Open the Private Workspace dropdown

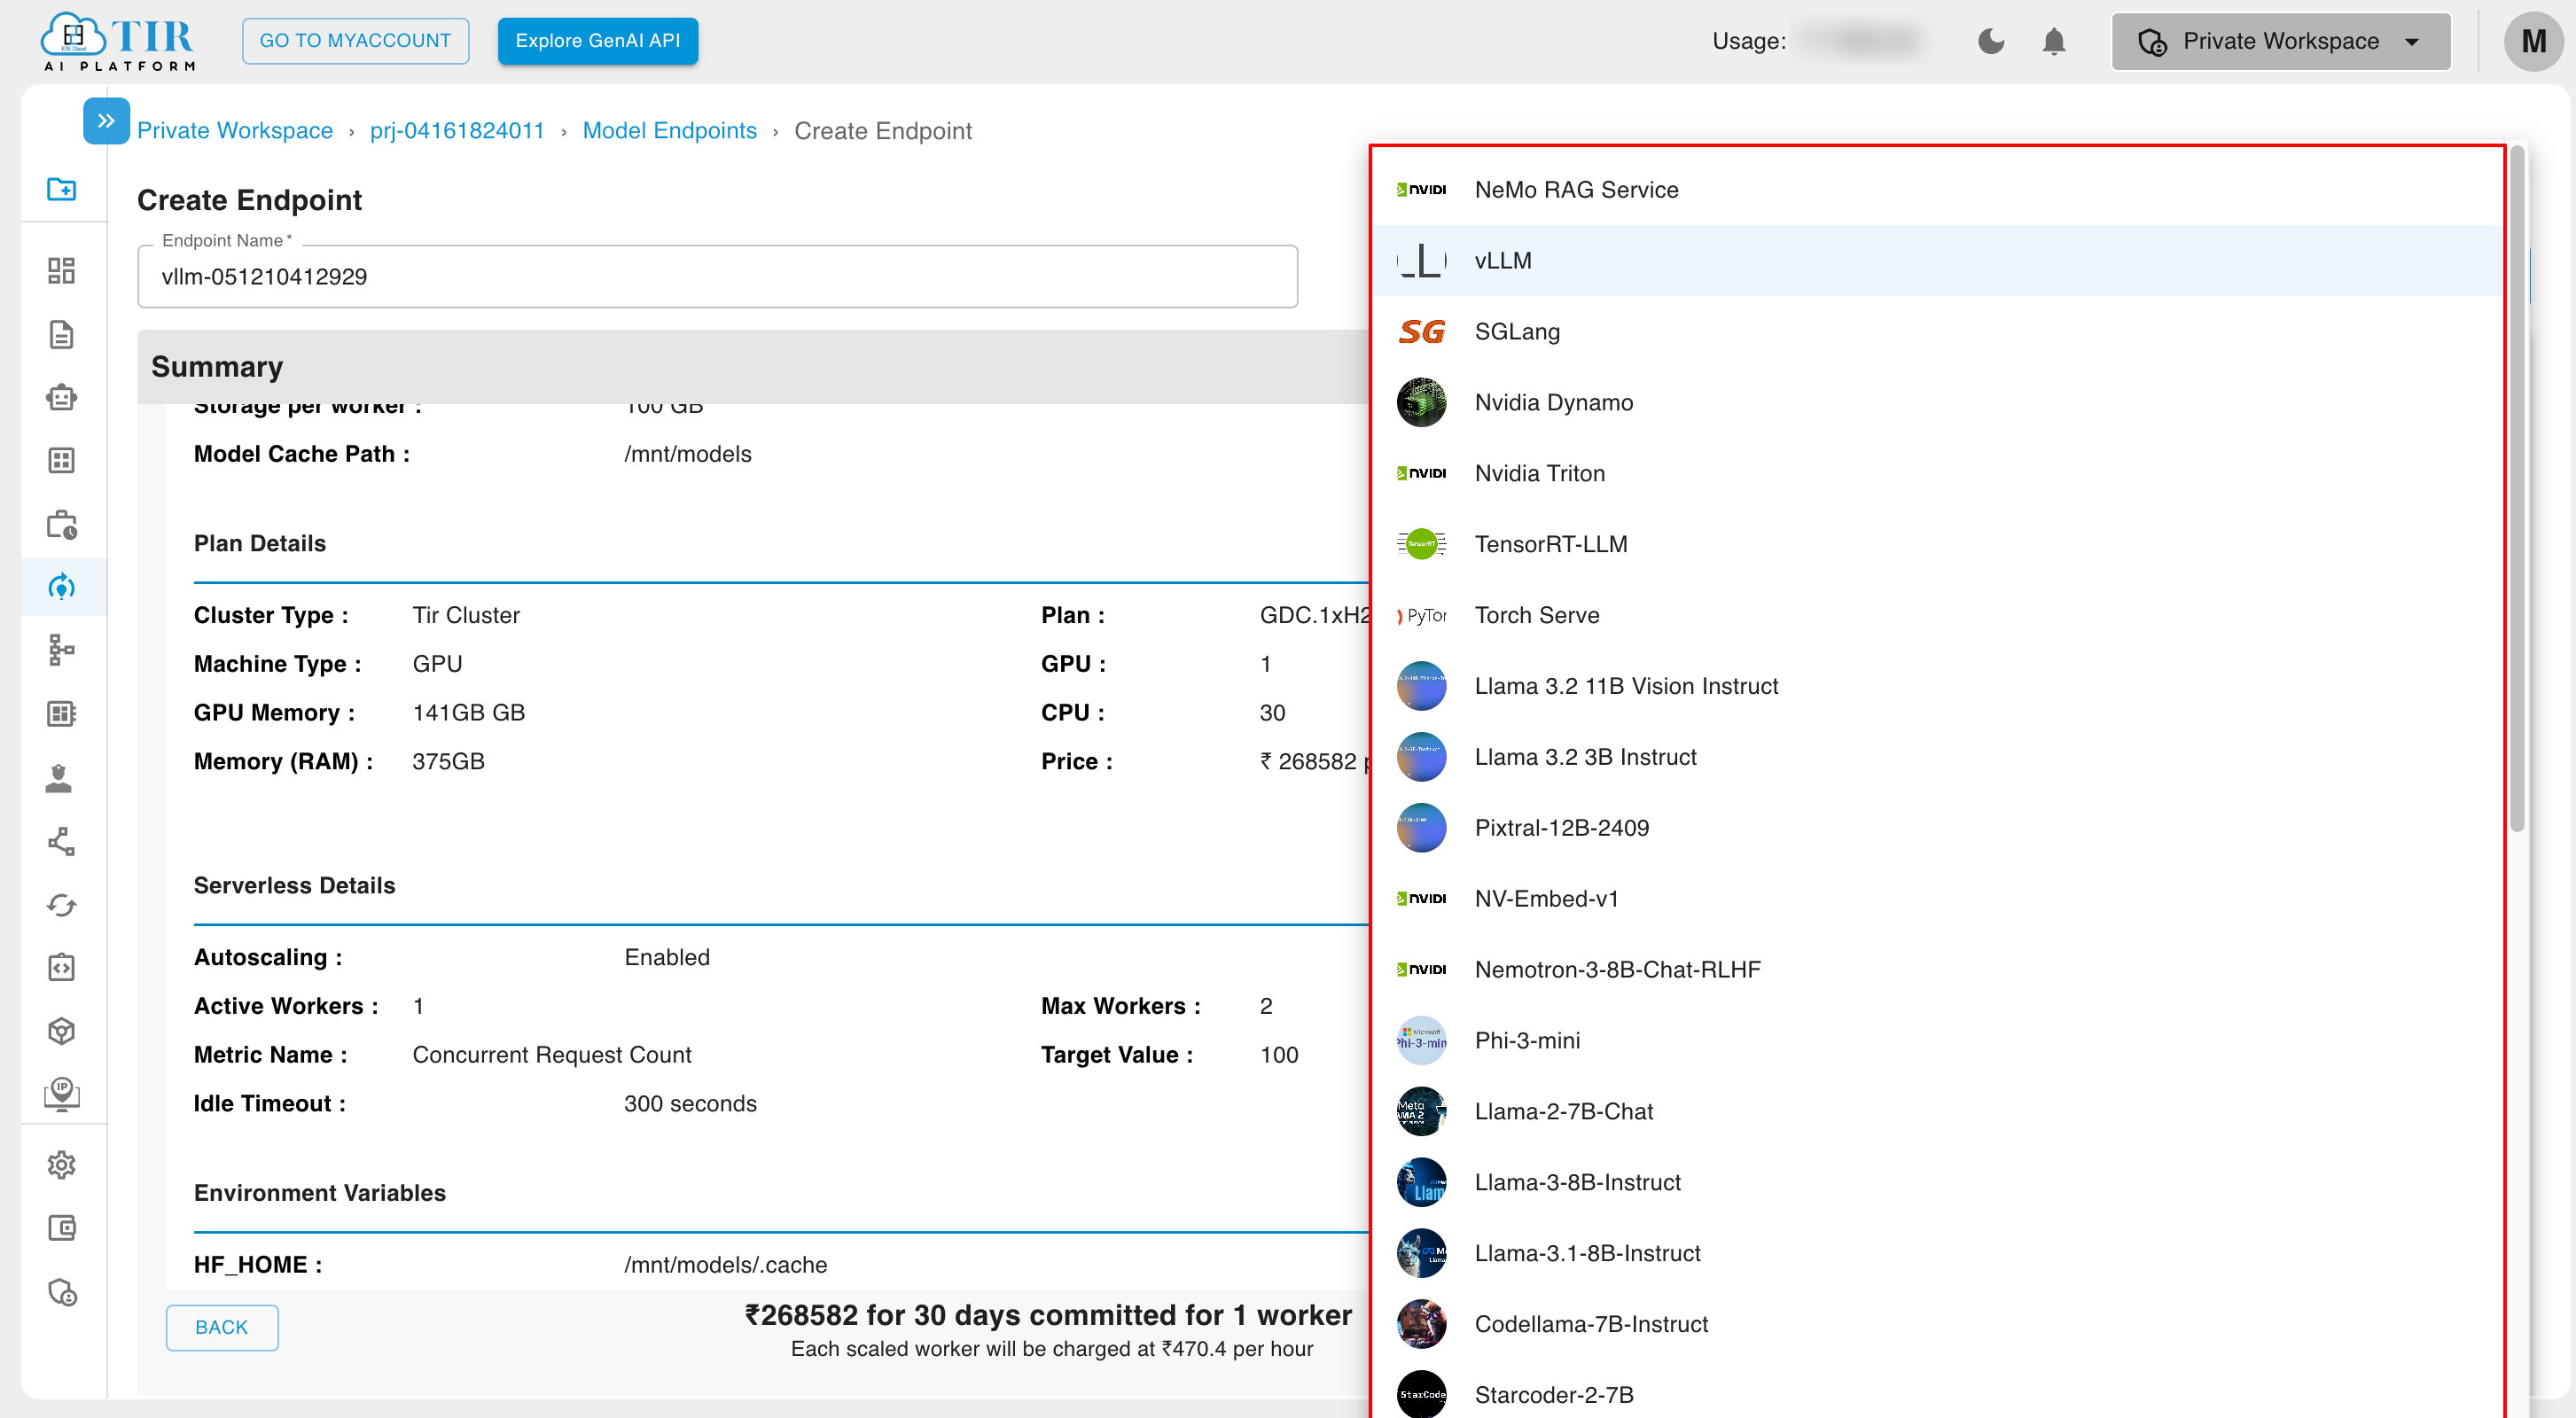2280,41
